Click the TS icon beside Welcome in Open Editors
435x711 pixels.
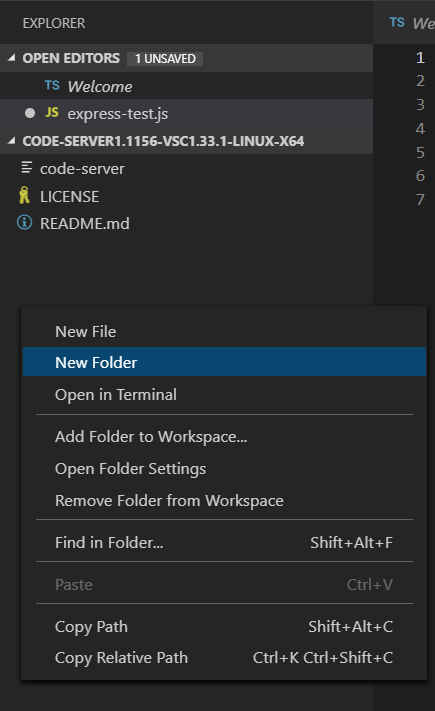(52, 86)
